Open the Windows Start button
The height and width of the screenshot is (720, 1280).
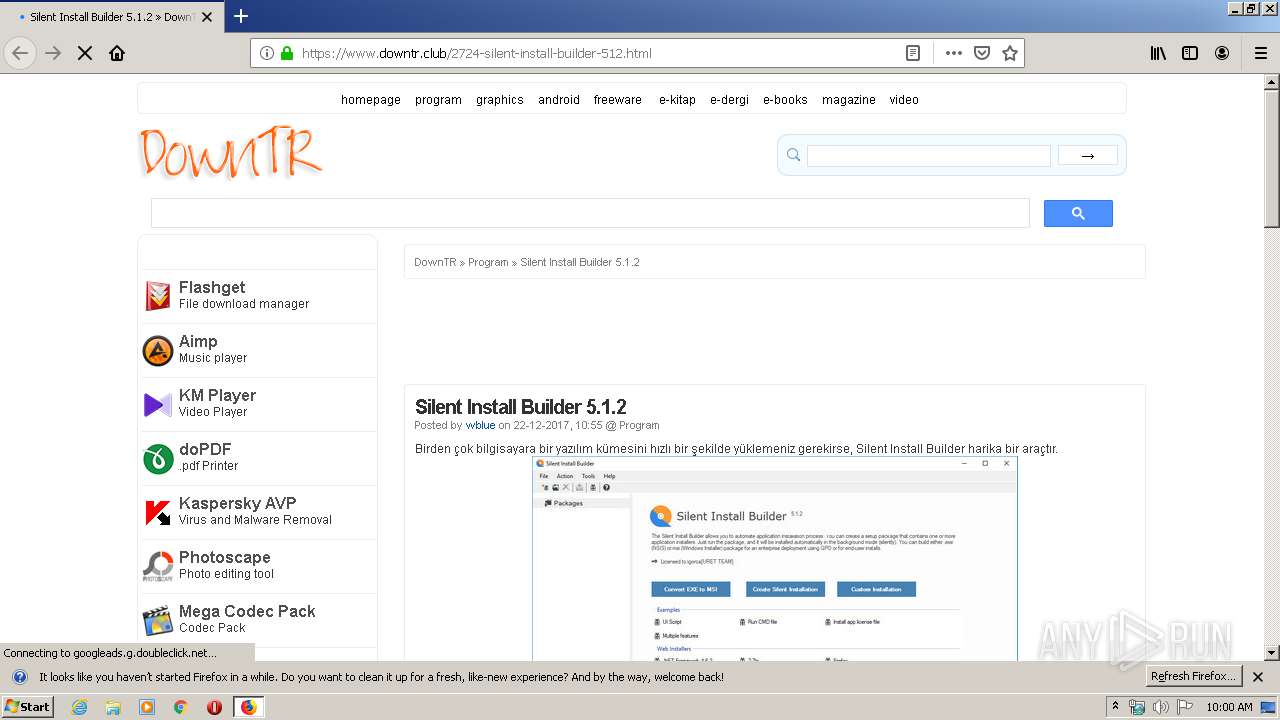pyautogui.click(x=28, y=706)
